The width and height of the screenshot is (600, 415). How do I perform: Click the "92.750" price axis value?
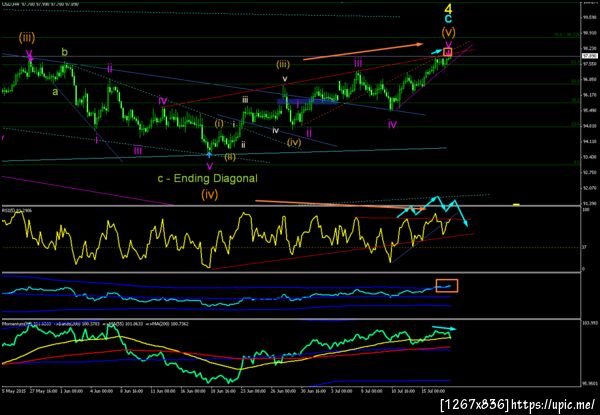(589, 173)
